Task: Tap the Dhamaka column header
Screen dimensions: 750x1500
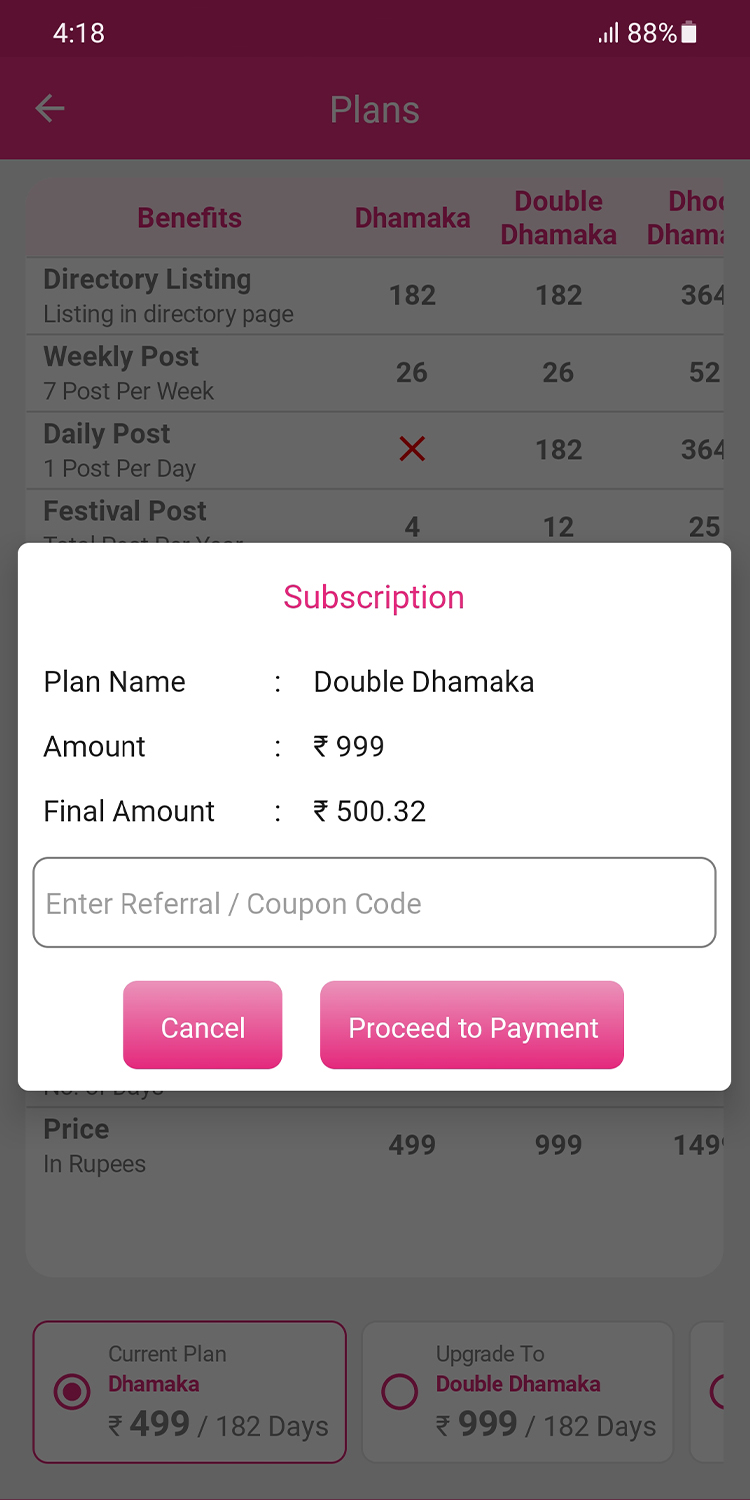Action: [412, 218]
